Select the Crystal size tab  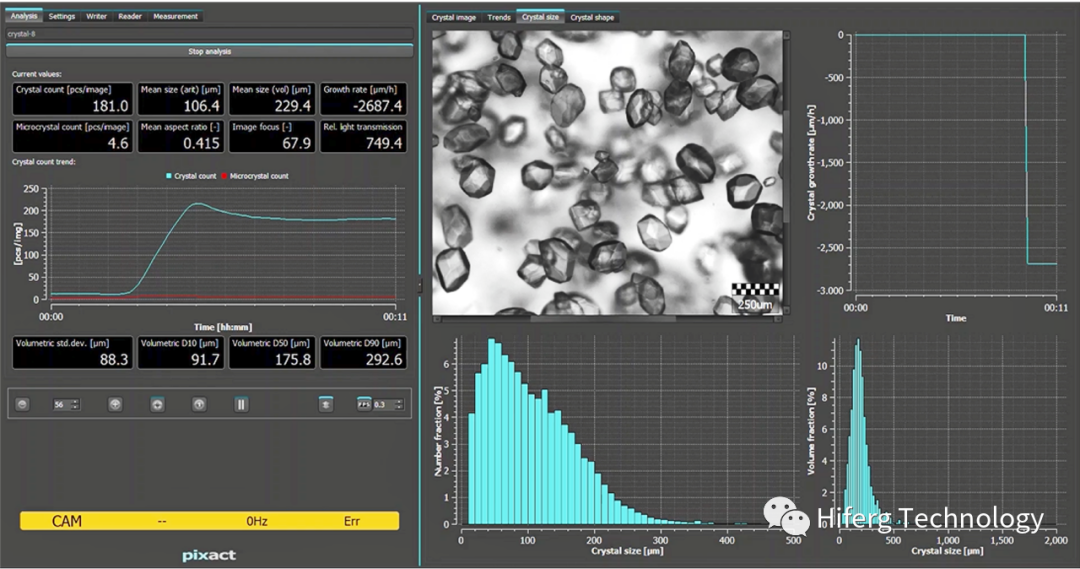pyautogui.click(x=541, y=17)
